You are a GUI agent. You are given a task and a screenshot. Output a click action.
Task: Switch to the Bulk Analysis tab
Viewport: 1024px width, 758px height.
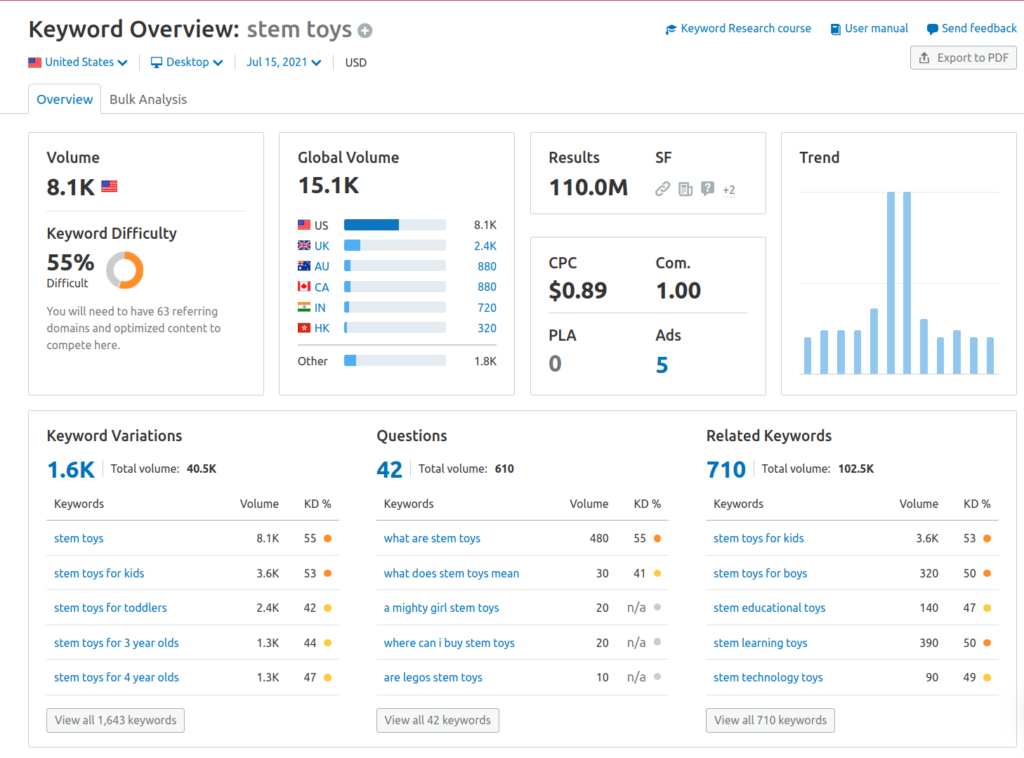tap(148, 99)
